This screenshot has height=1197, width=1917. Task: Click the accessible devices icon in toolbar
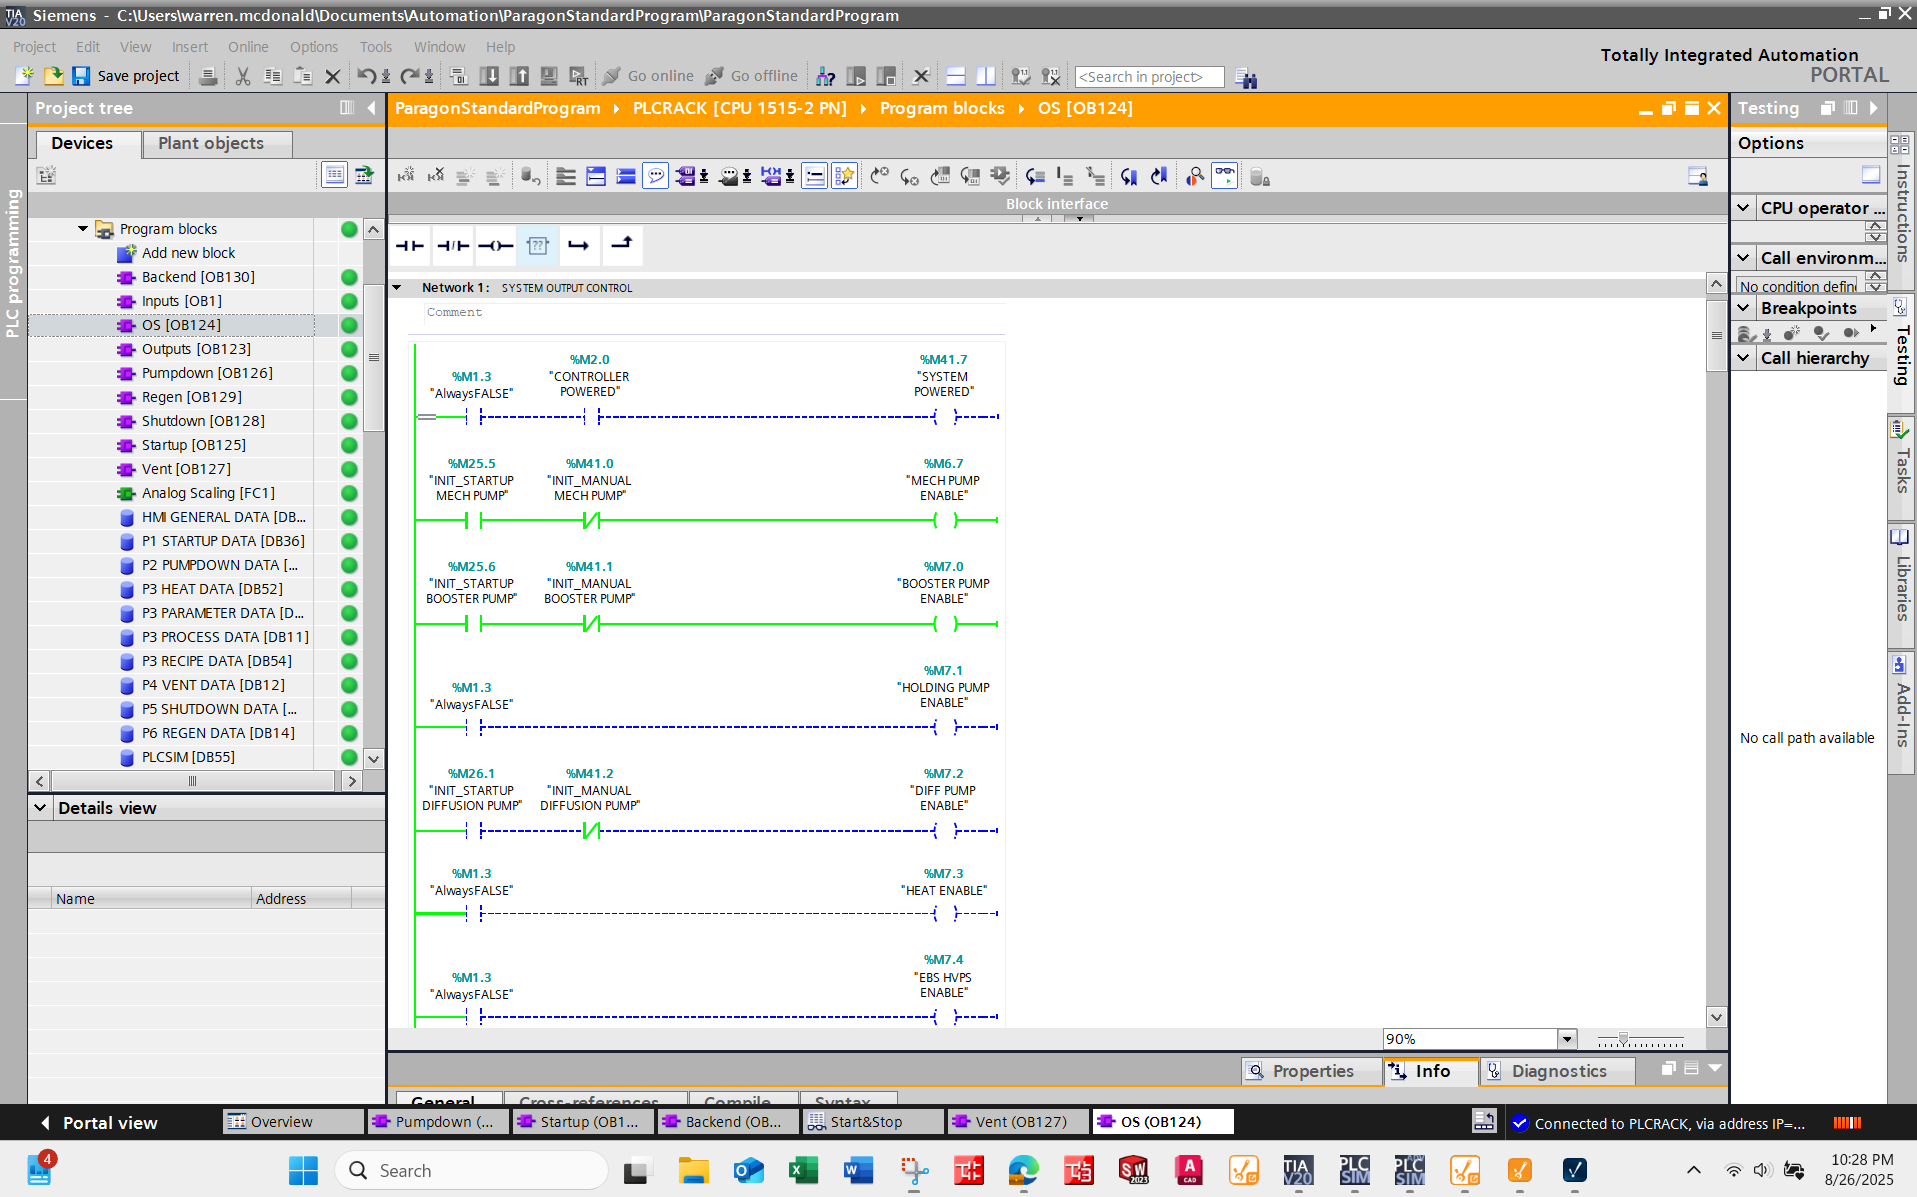pos(825,76)
